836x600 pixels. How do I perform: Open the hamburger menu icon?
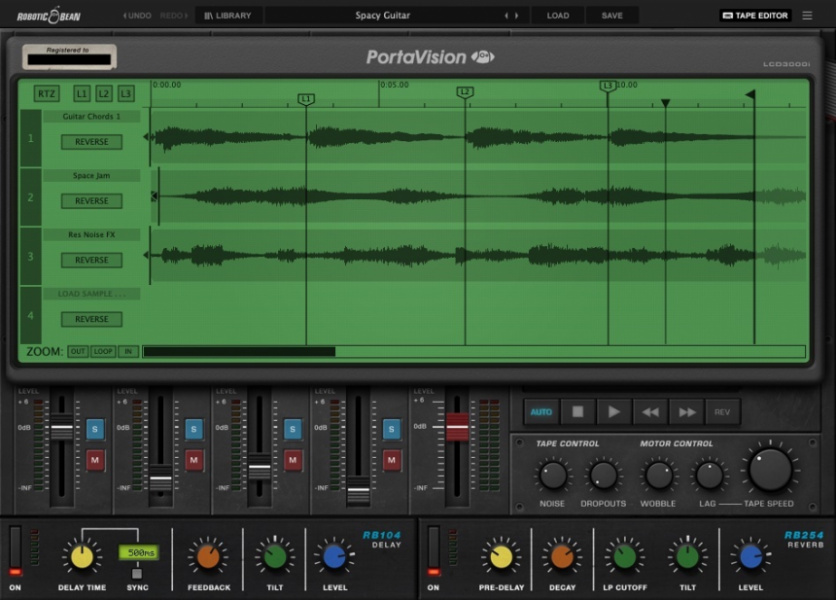pyautogui.click(x=808, y=16)
